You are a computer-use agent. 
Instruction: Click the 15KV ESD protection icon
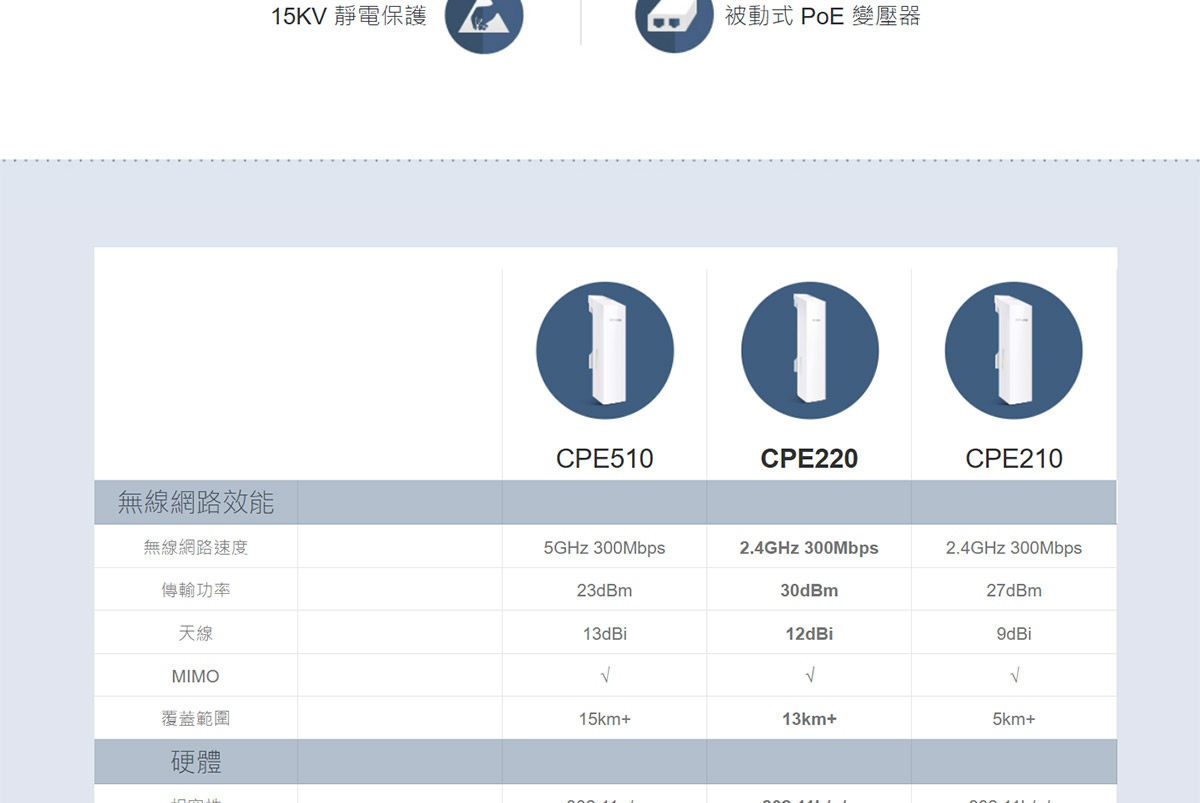coord(483,20)
